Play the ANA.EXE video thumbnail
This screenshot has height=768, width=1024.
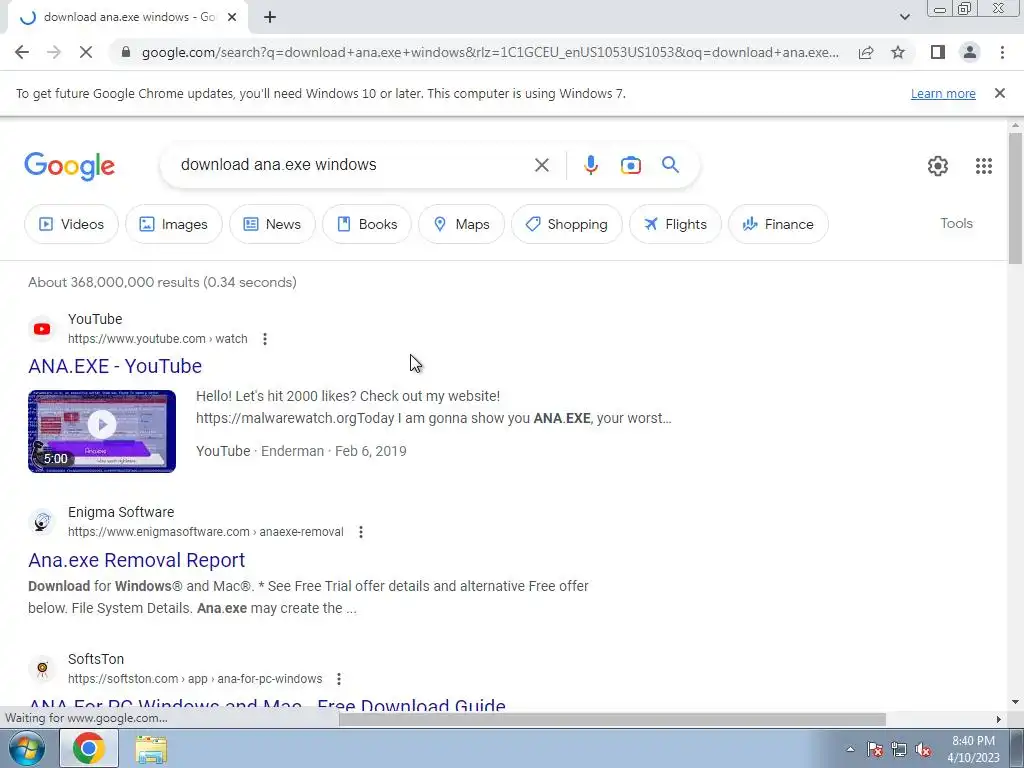102,431
